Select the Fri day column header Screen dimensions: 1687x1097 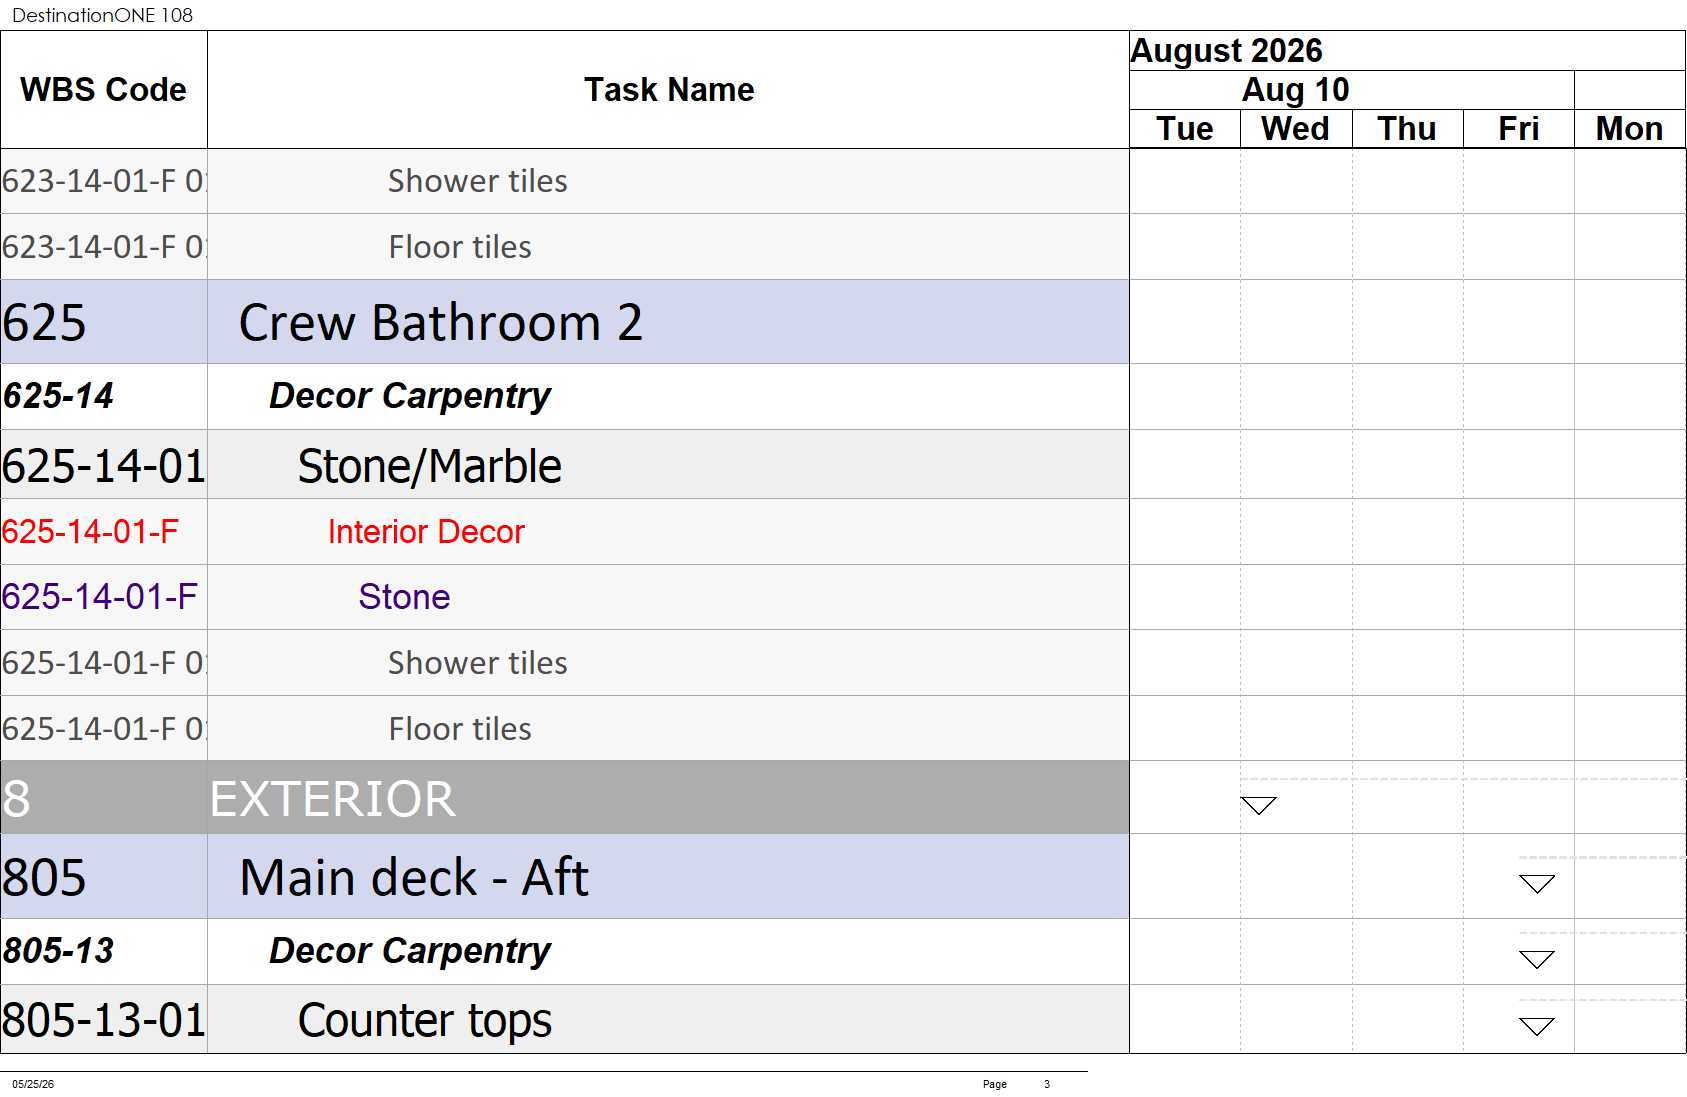tap(1519, 129)
